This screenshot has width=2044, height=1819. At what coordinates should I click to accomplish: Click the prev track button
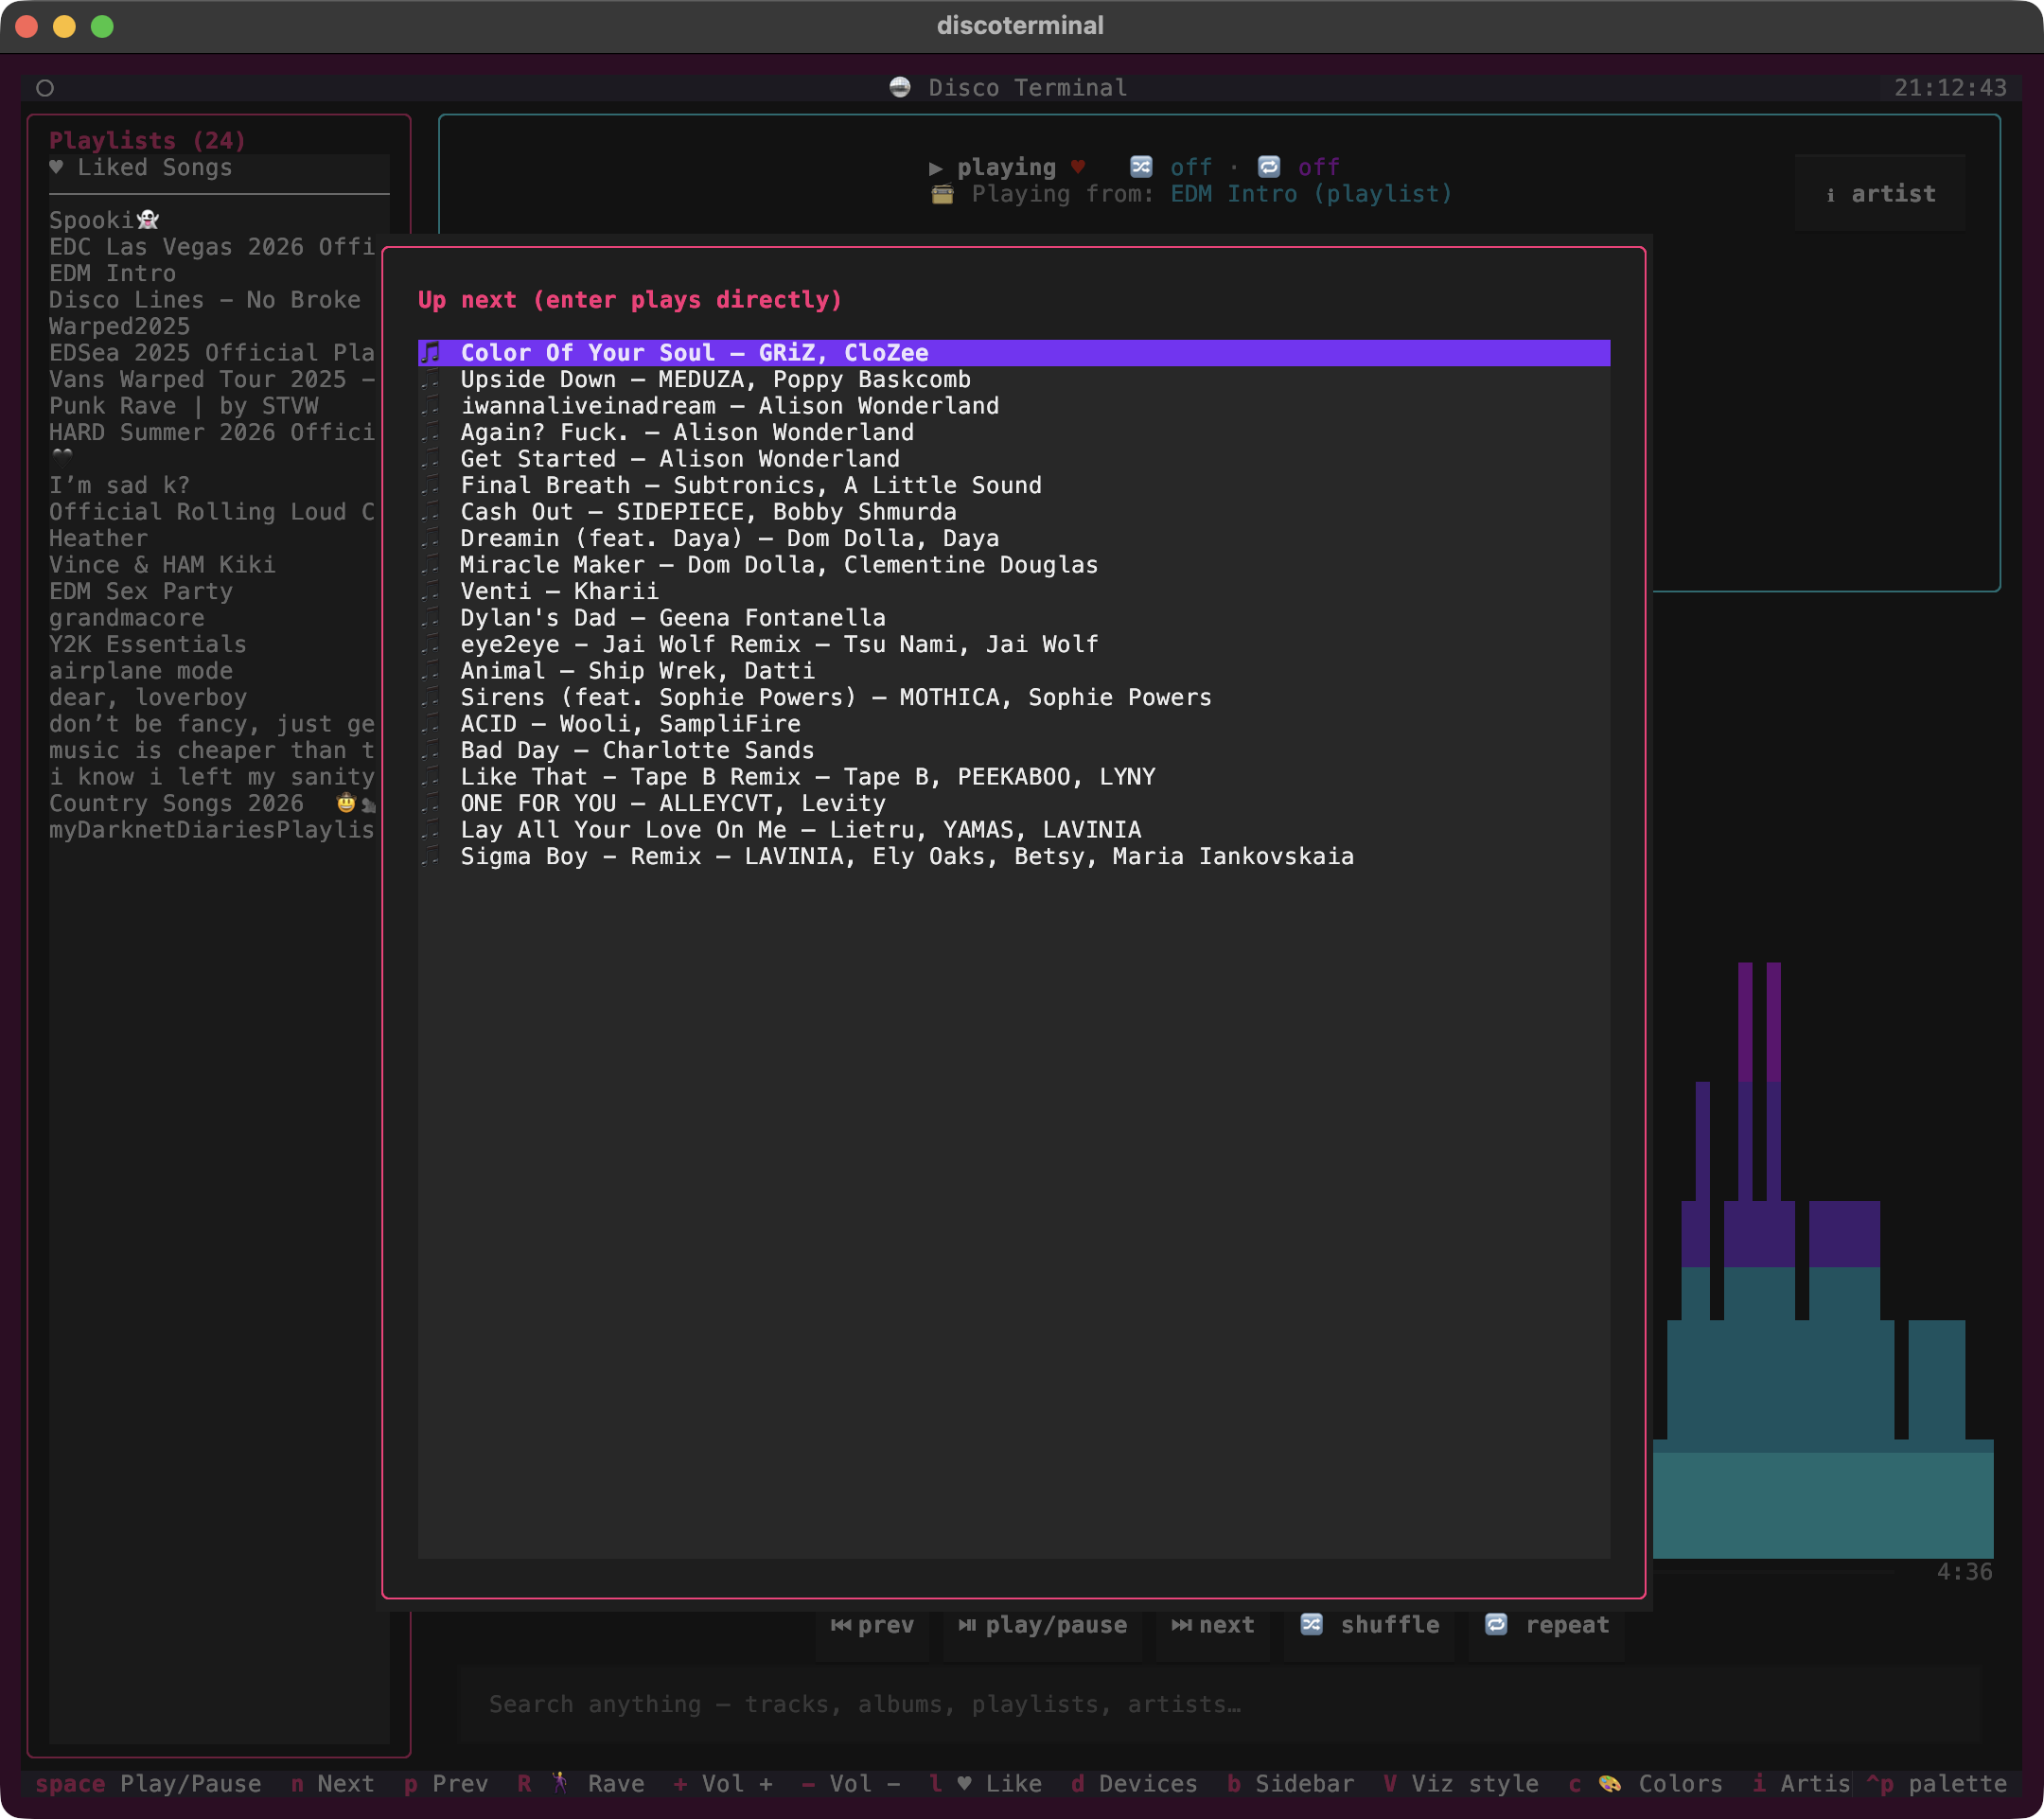(x=872, y=1625)
